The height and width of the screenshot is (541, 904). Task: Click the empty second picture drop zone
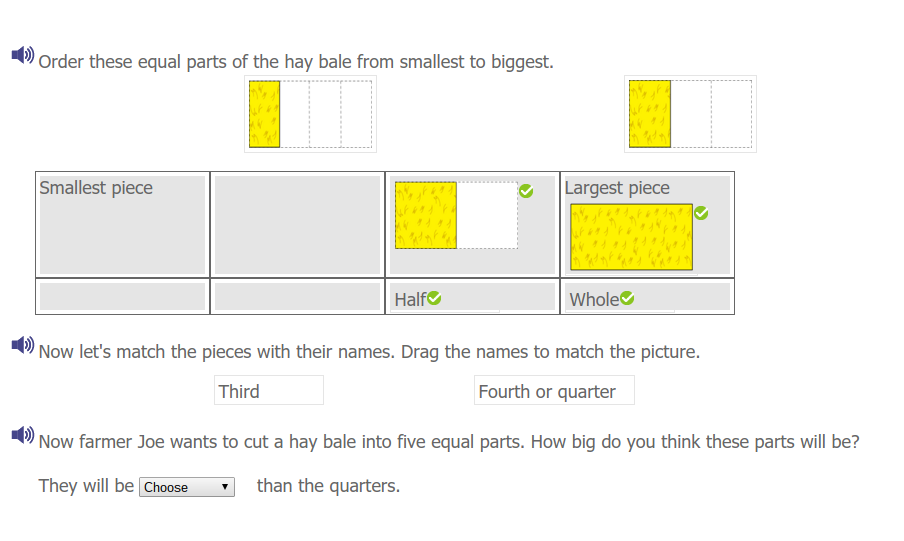(x=297, y=226)
